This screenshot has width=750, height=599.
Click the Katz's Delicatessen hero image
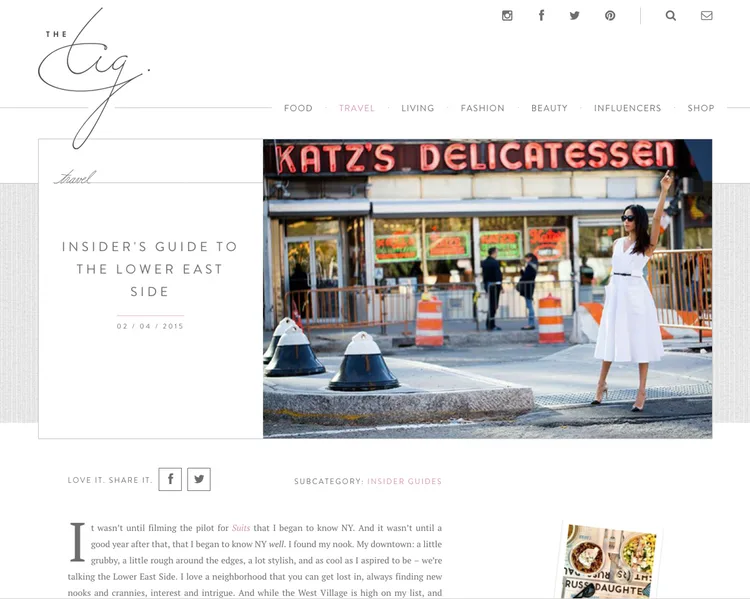pos(487,288)
